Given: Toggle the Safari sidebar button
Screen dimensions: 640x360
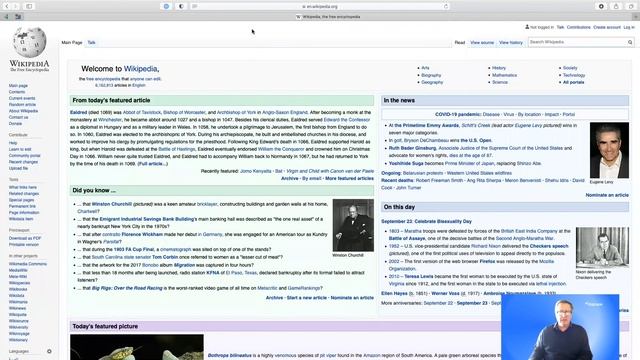Looking at the screenshot, I should (x=29, y=6).
